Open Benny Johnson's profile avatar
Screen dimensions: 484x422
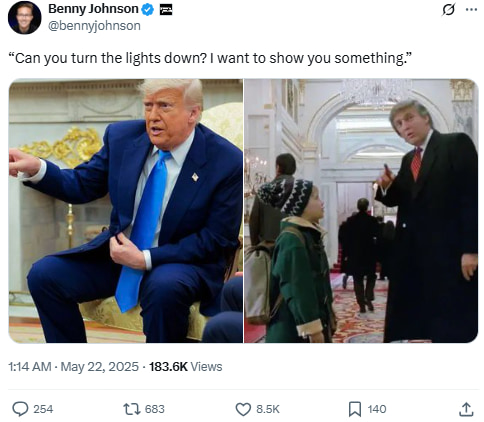[x=24, y=17]
